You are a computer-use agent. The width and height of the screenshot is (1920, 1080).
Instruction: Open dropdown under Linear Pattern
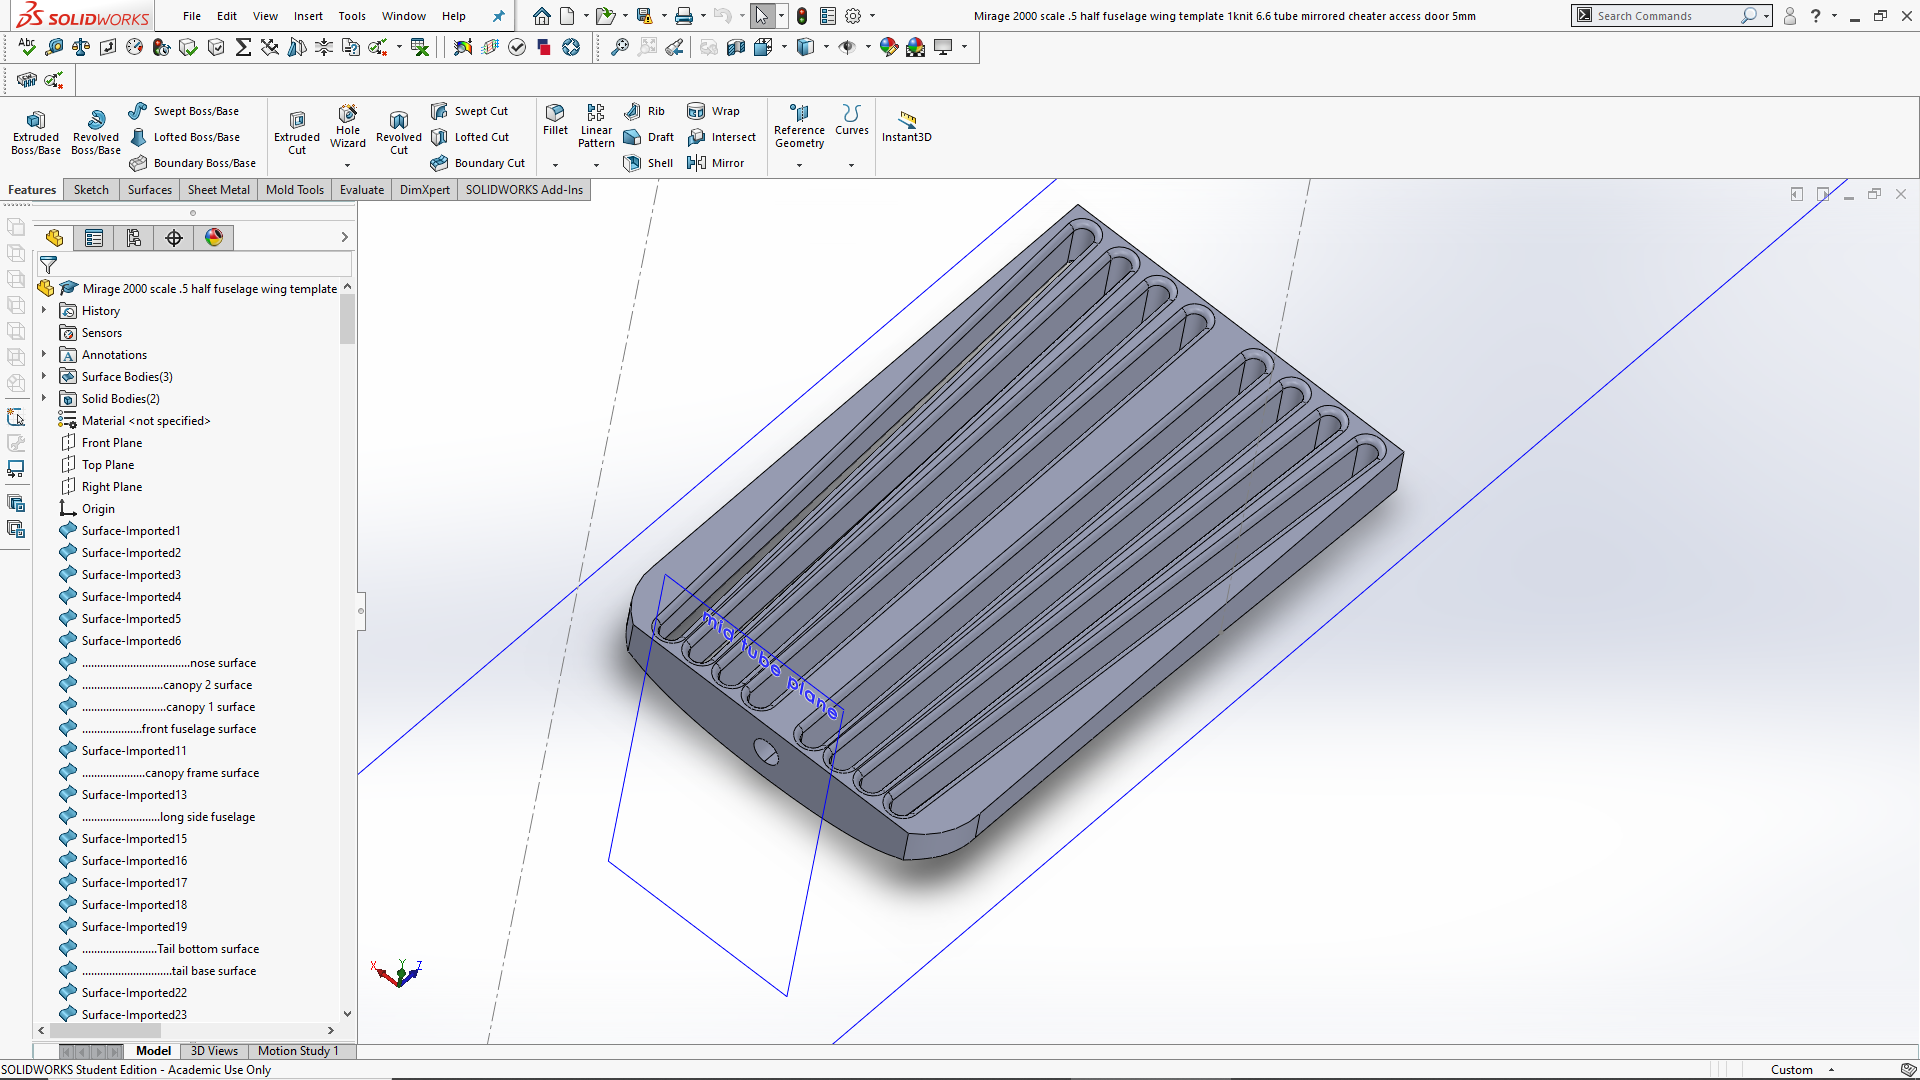(x=596, y=165)
